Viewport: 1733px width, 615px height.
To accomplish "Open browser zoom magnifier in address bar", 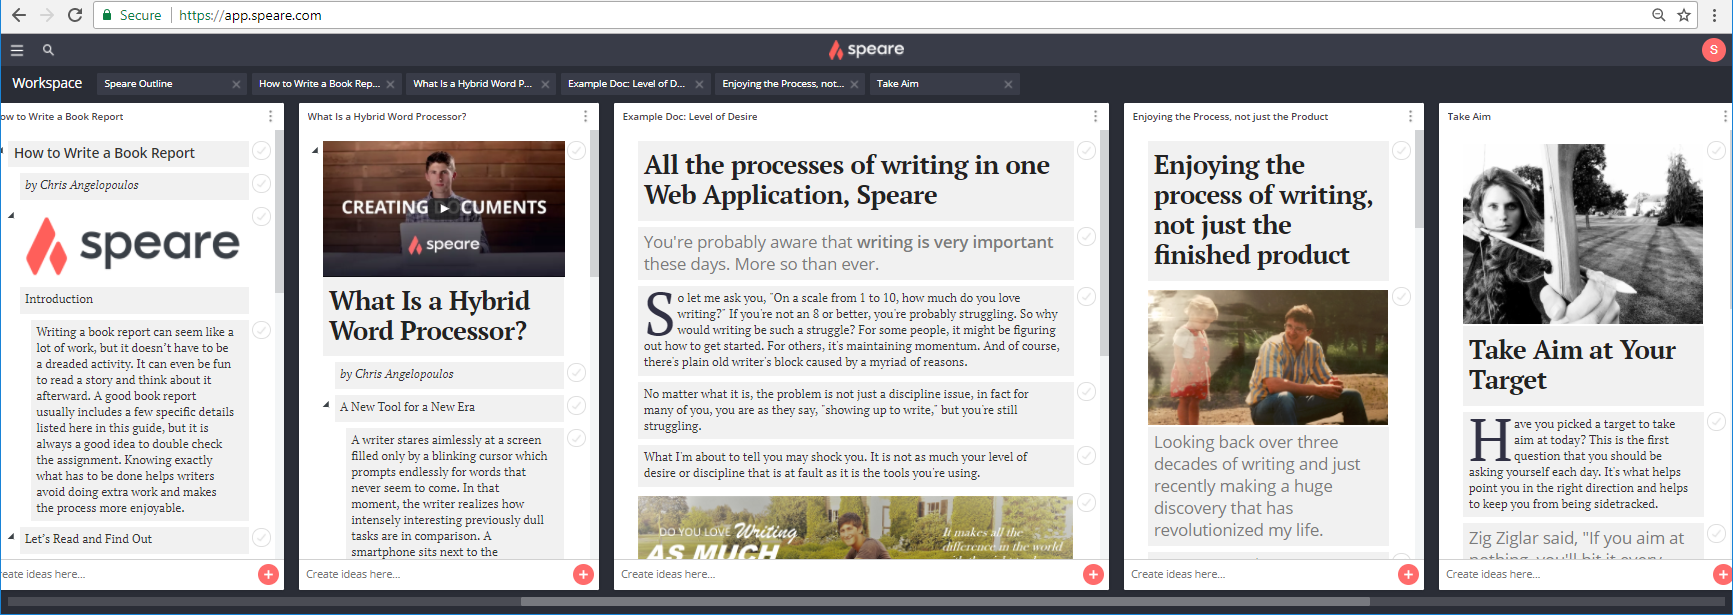I will (1658, 15).
